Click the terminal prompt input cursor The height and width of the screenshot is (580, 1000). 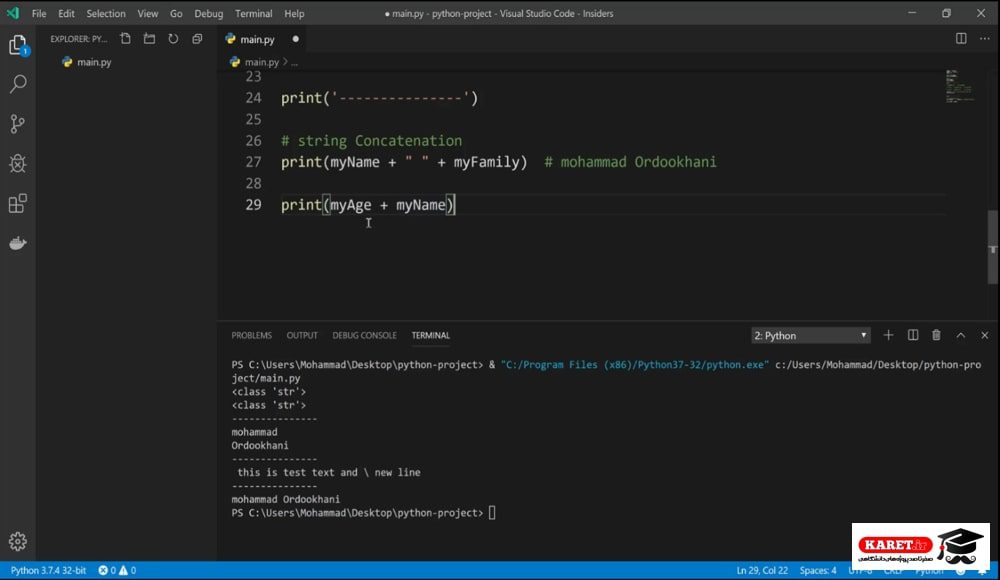492,513
